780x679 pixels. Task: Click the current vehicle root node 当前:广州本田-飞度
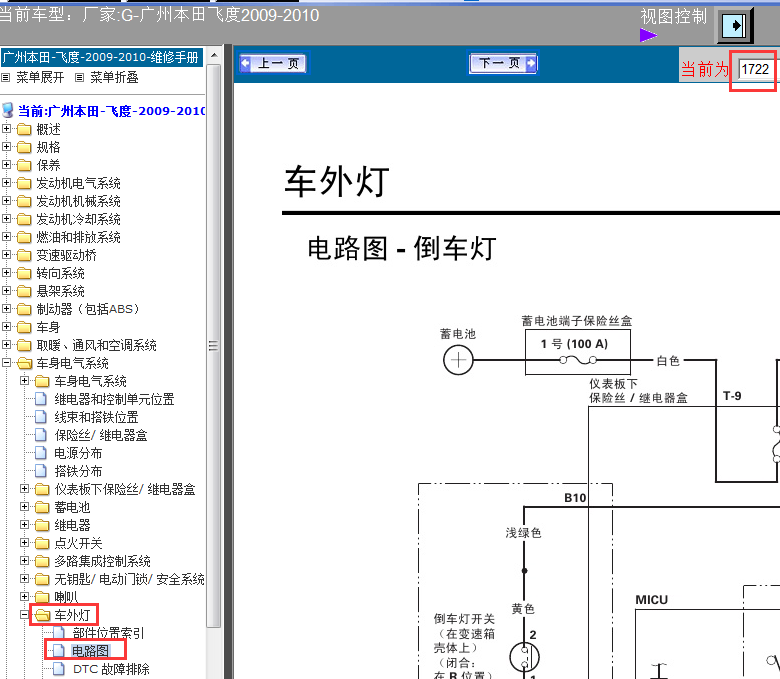[x=111, y=111]
